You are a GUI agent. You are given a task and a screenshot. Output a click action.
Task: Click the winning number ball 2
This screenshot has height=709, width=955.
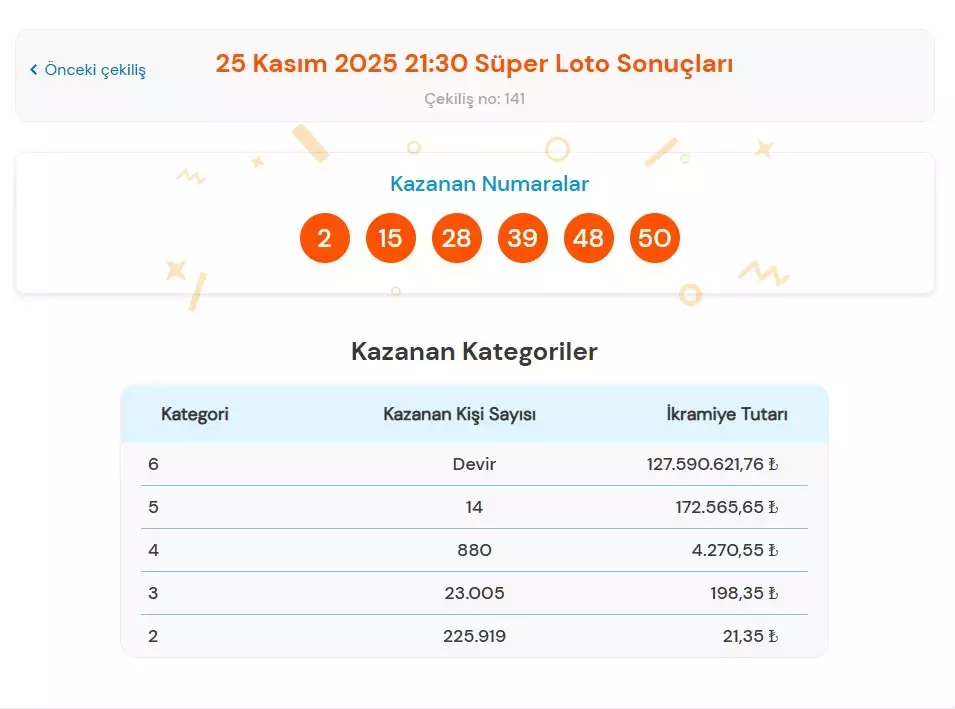tap(324, 237)
